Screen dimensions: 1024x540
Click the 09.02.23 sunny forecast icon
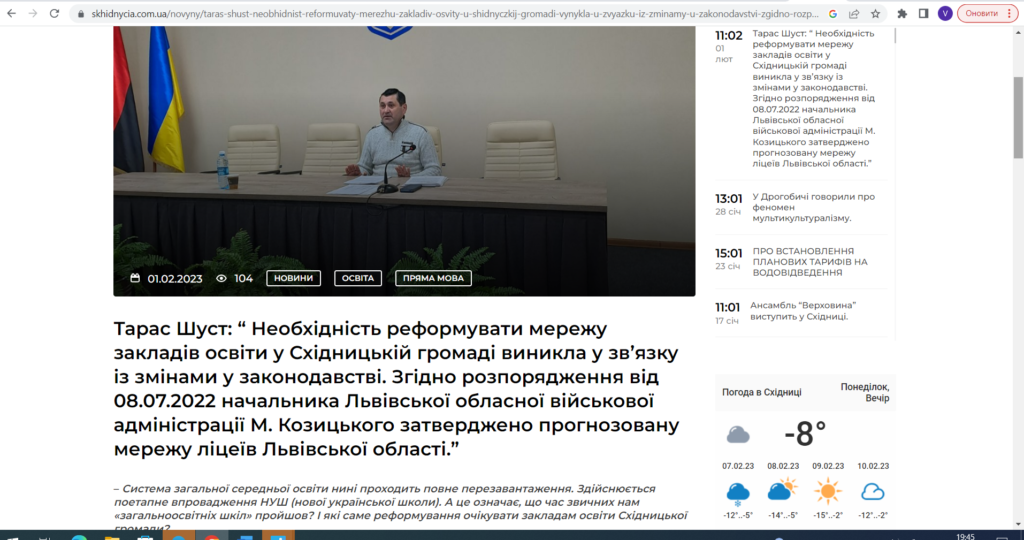click(827, 491)
